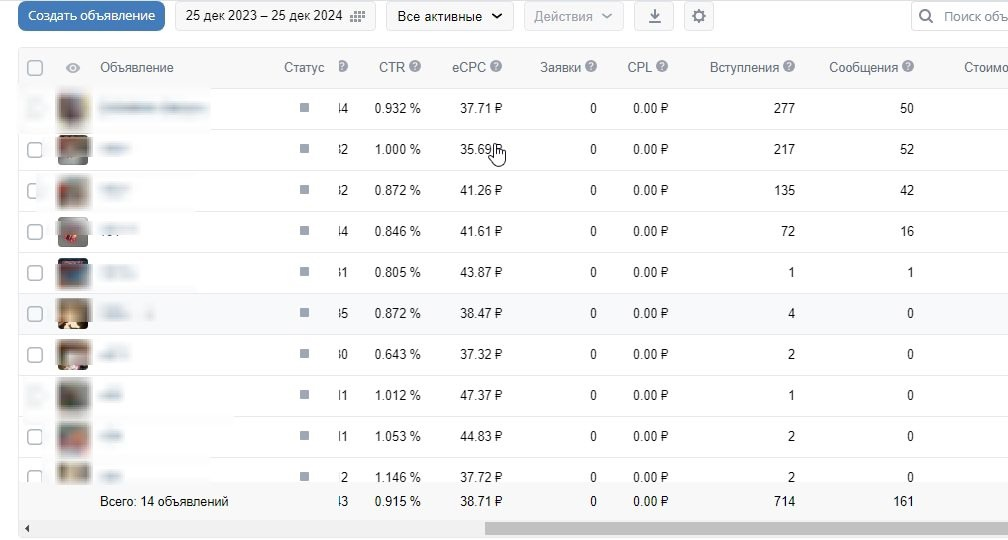Image resolution: width=1008 pixels, height=540 pixels.
Task: Toggle the select-all checkbox in table header
Action: click(35, 68)
